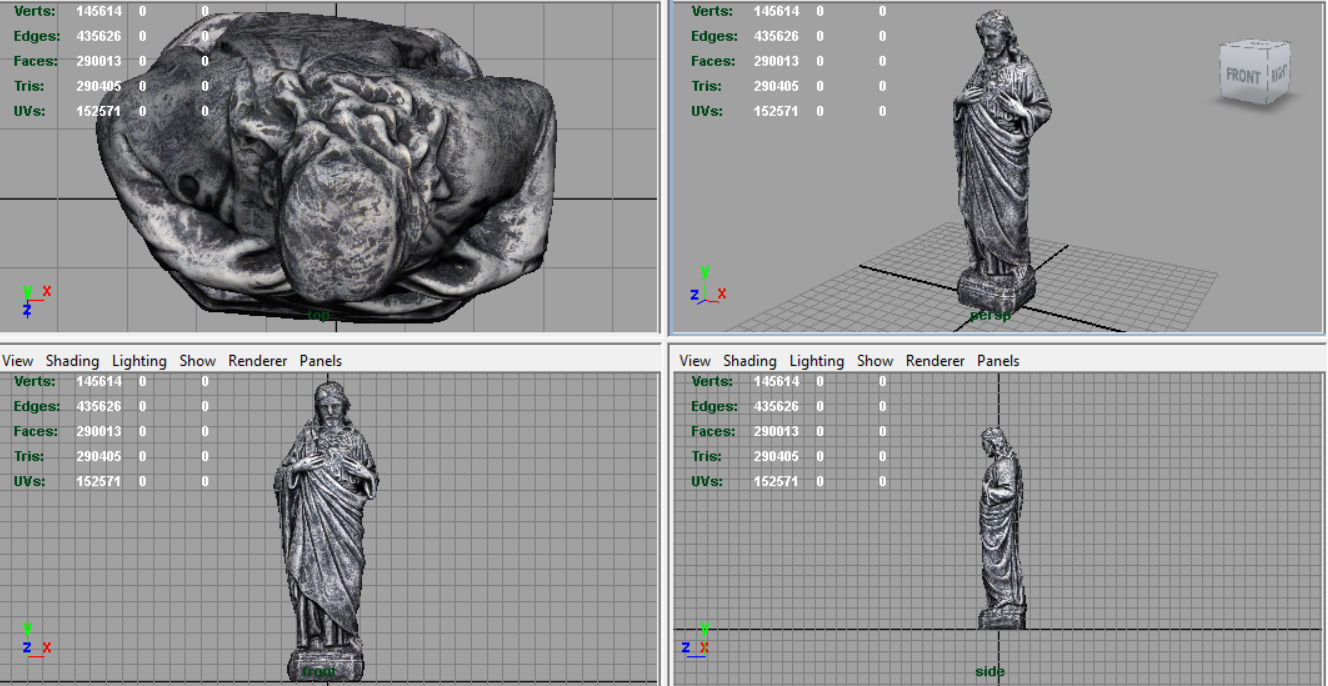The width and height of the screenshot is (1328, 686).
Task: Open Shading menu in front viewport
Action: [72, 361]
